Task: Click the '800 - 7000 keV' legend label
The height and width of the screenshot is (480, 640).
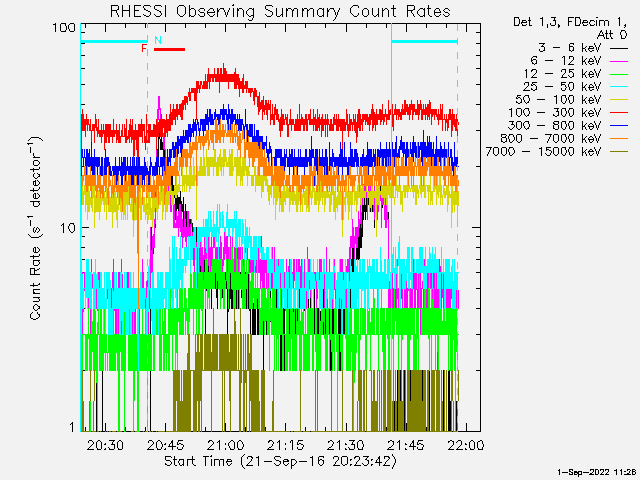Action: pyautogui.click(x=551, y=139)
